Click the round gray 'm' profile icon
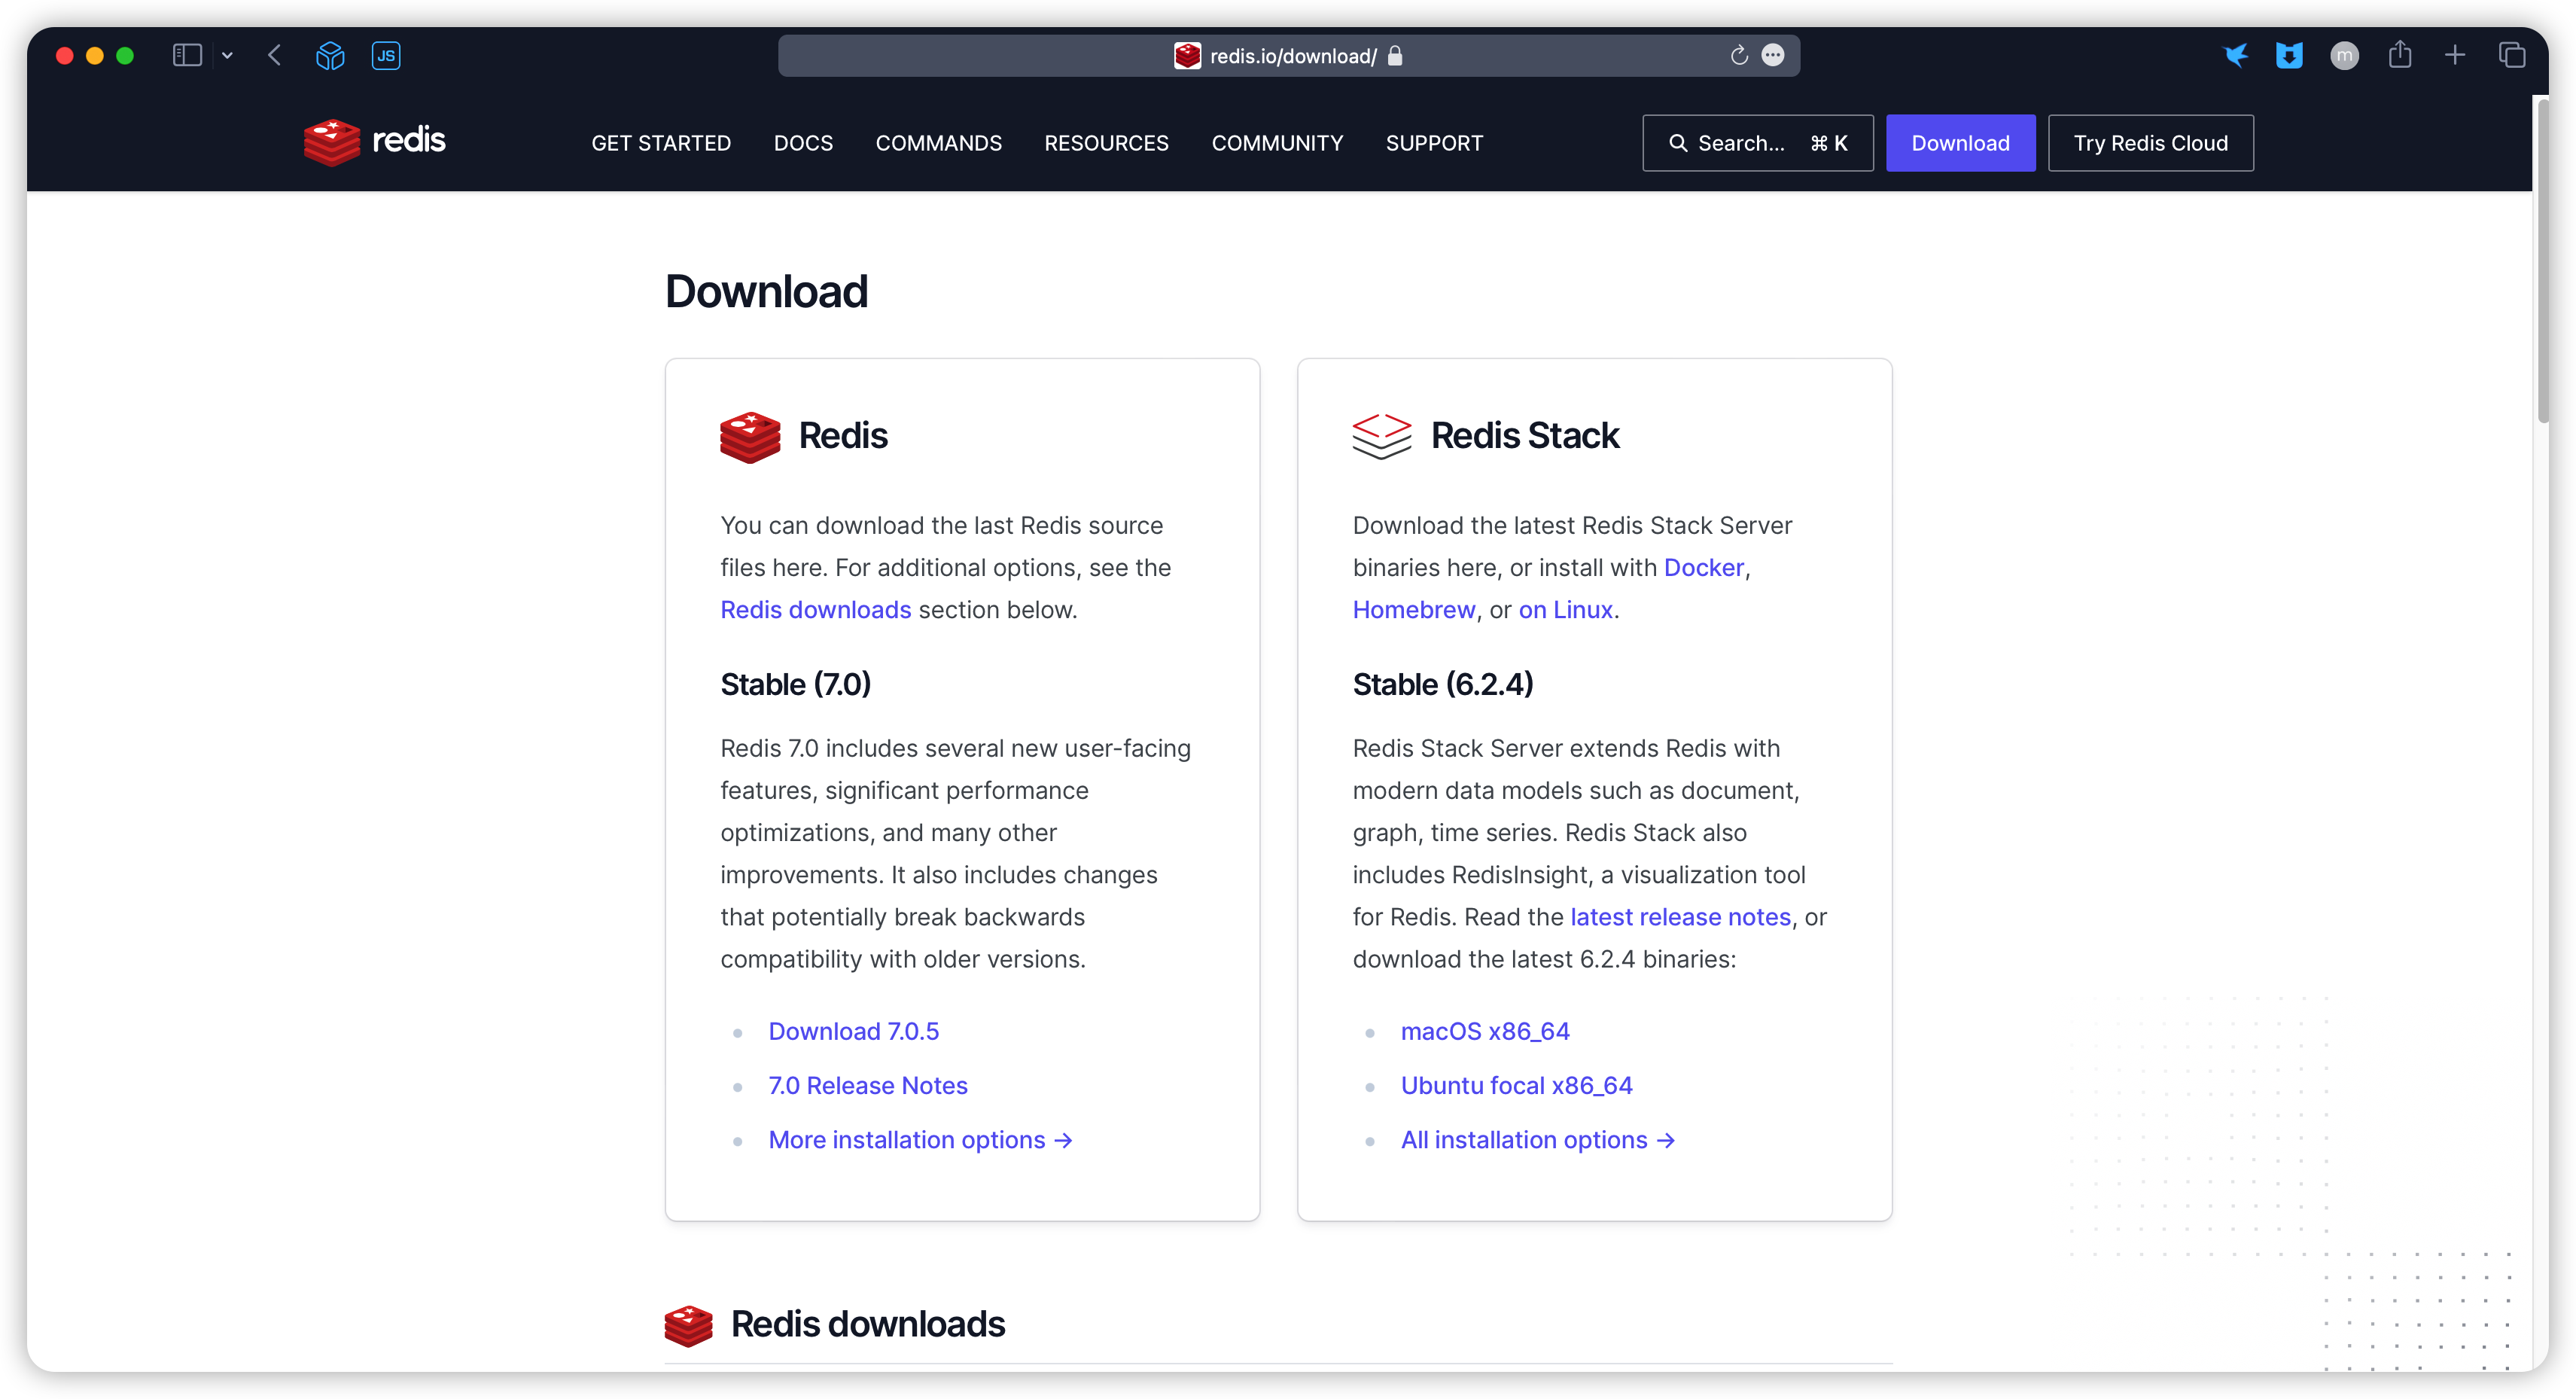Viewport: 2576px width, 1399px height. [x=2344, y=55]
